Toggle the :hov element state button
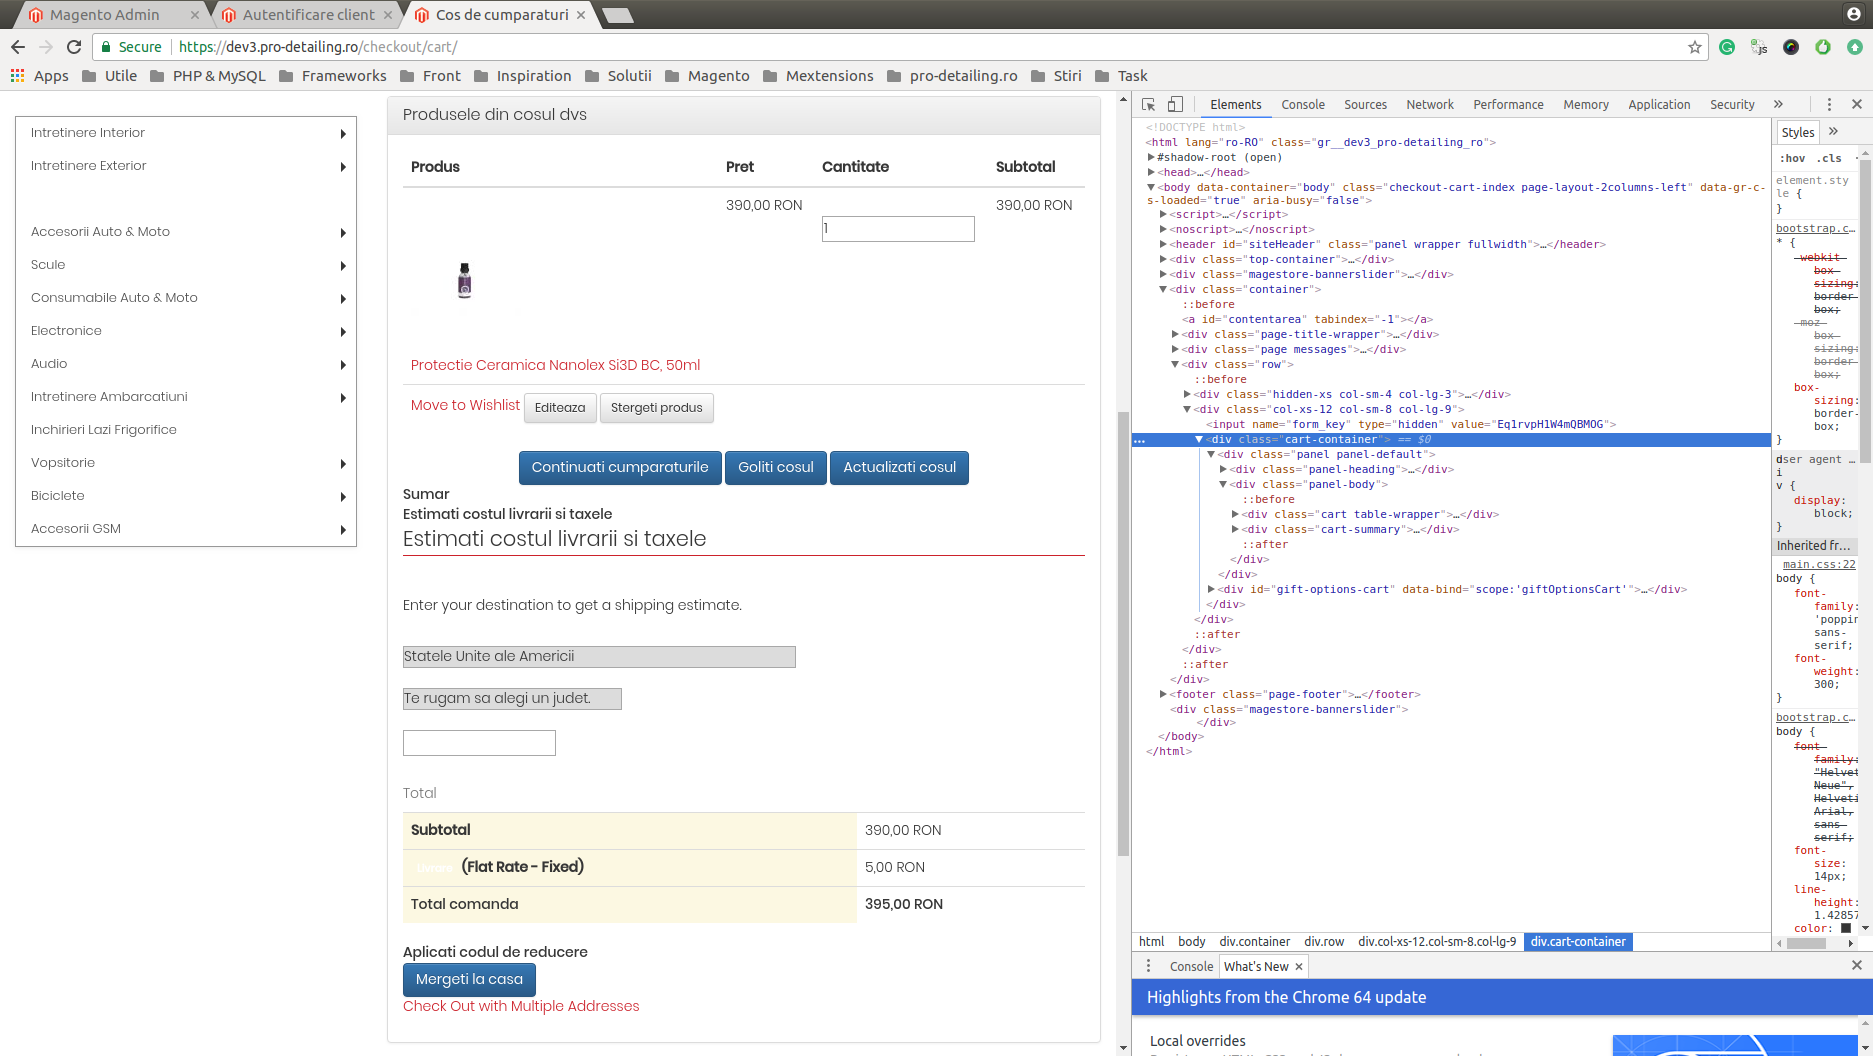This screenshot has height=1056, width=1873. 1792,158
